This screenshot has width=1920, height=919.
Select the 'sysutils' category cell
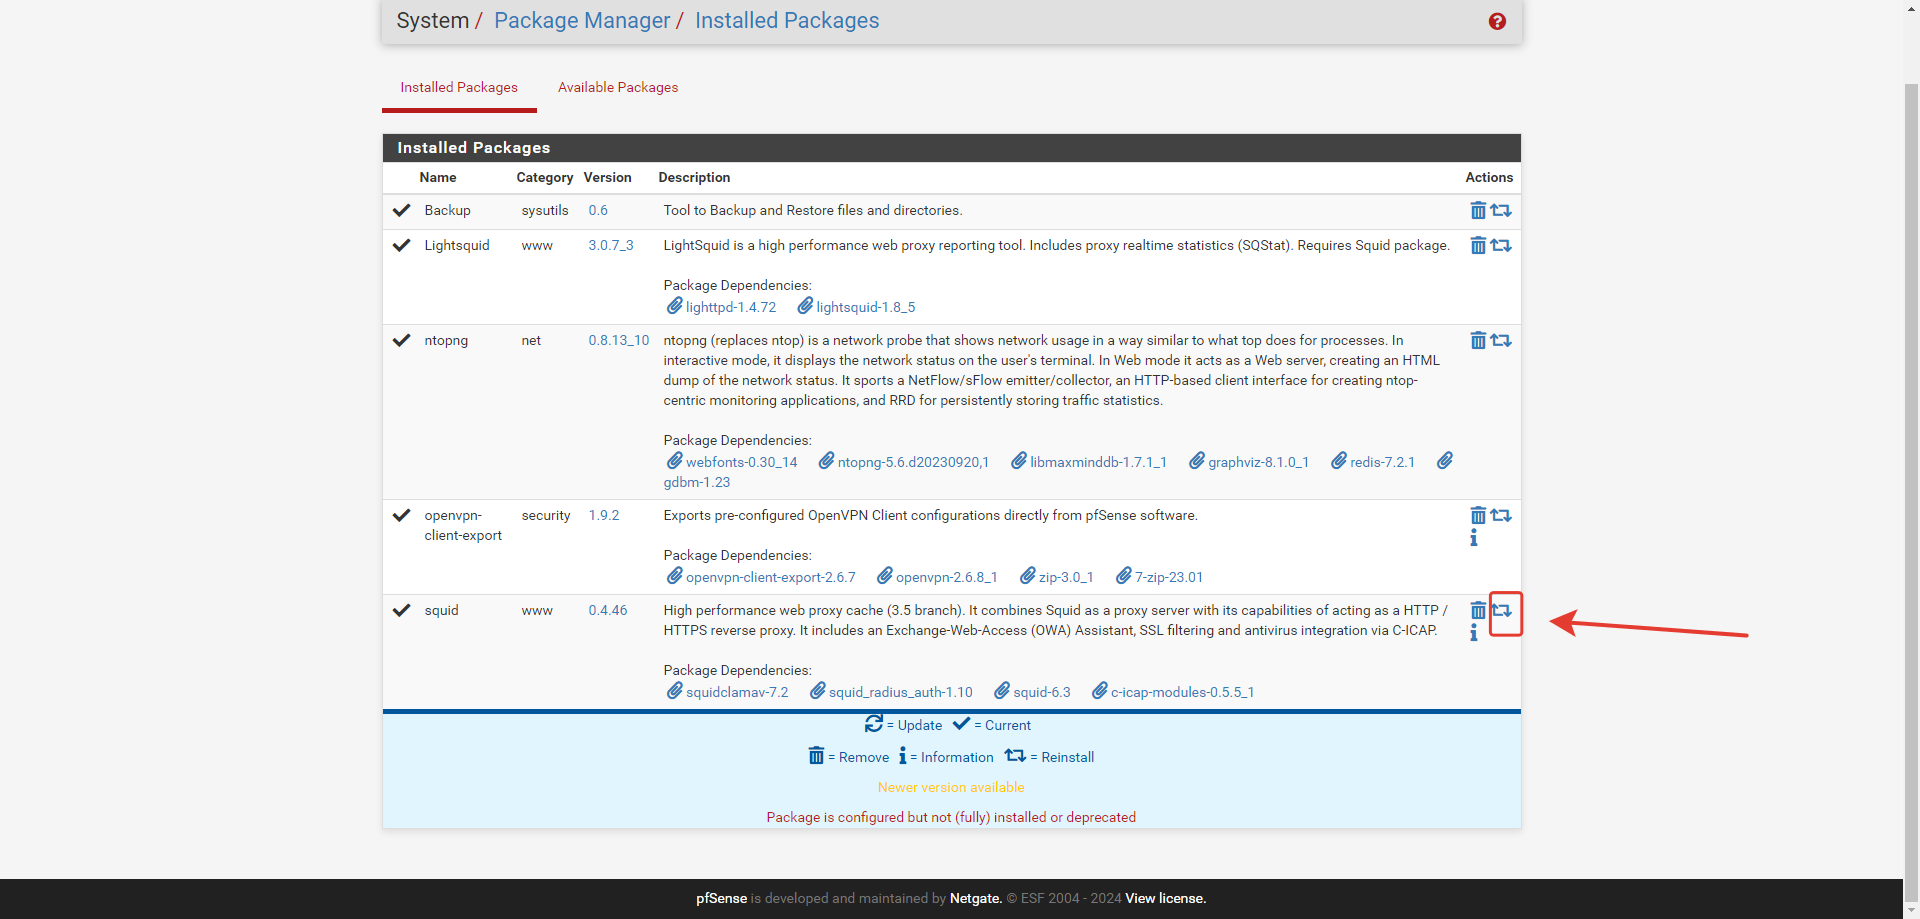(x=545, y=210)
